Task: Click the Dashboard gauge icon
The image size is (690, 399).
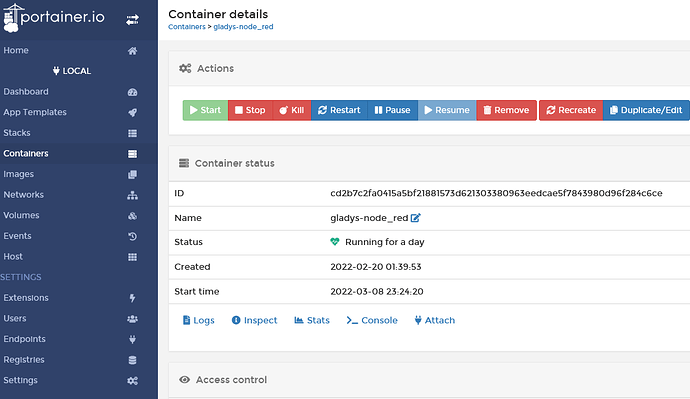Action: (132, 92)
